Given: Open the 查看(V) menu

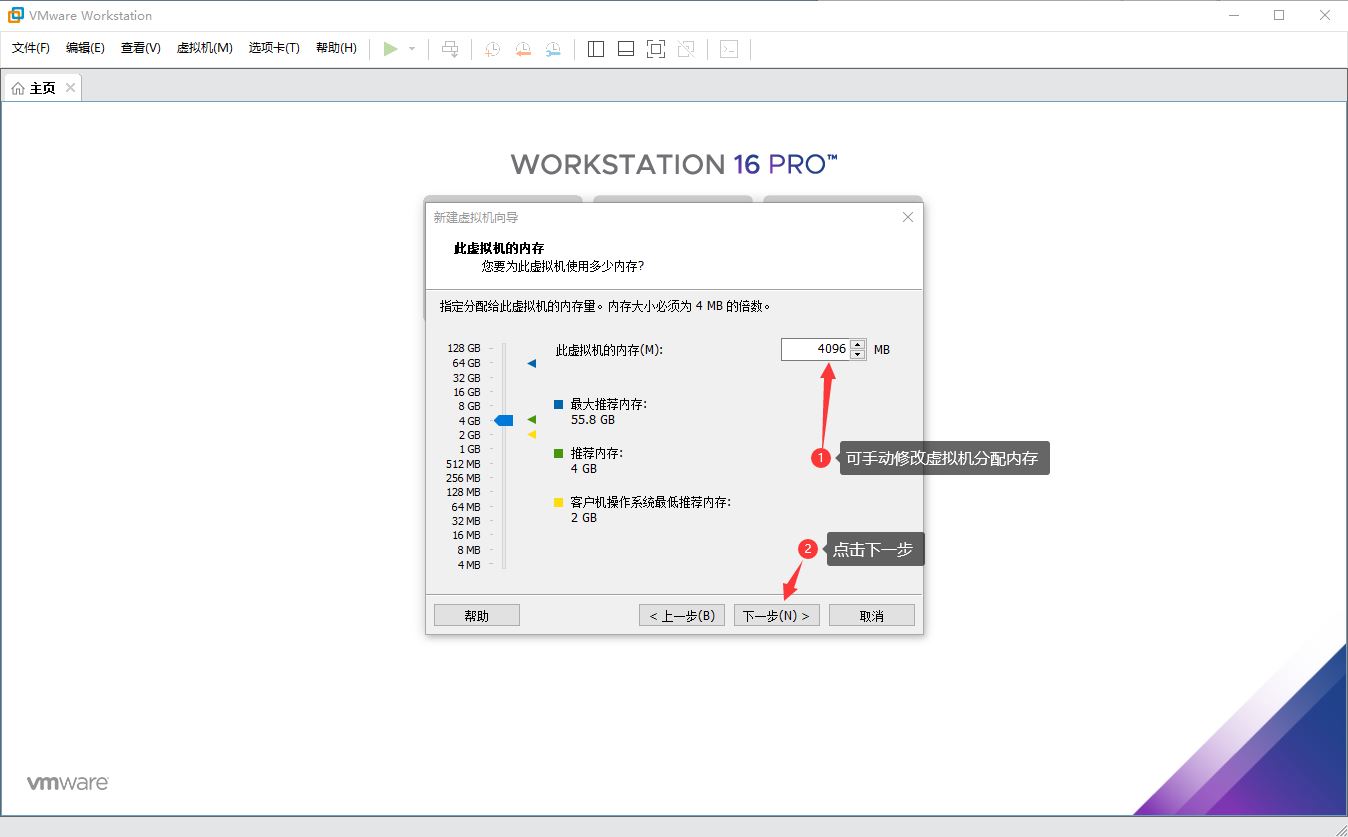Looking at the screenshot, I should 141,48.
